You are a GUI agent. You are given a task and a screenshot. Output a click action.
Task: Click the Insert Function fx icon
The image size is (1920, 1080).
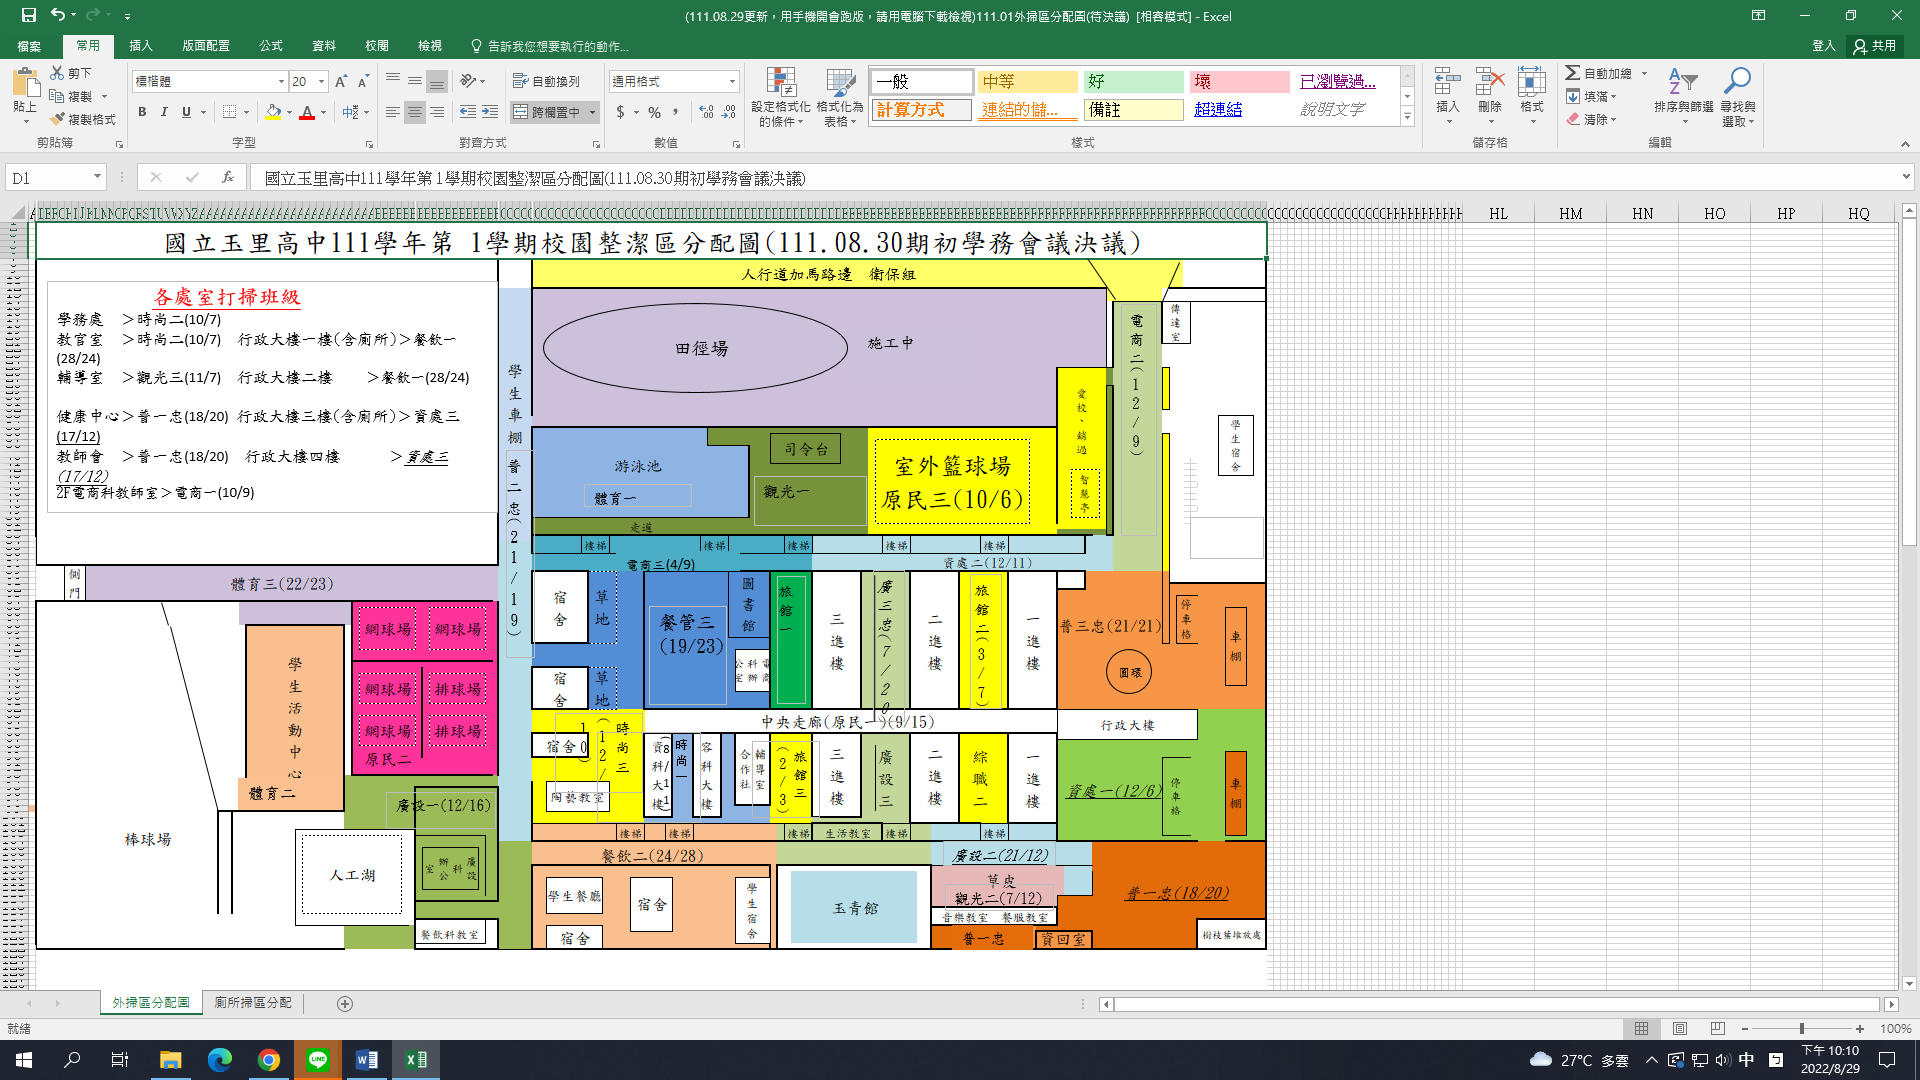[228, 177]
